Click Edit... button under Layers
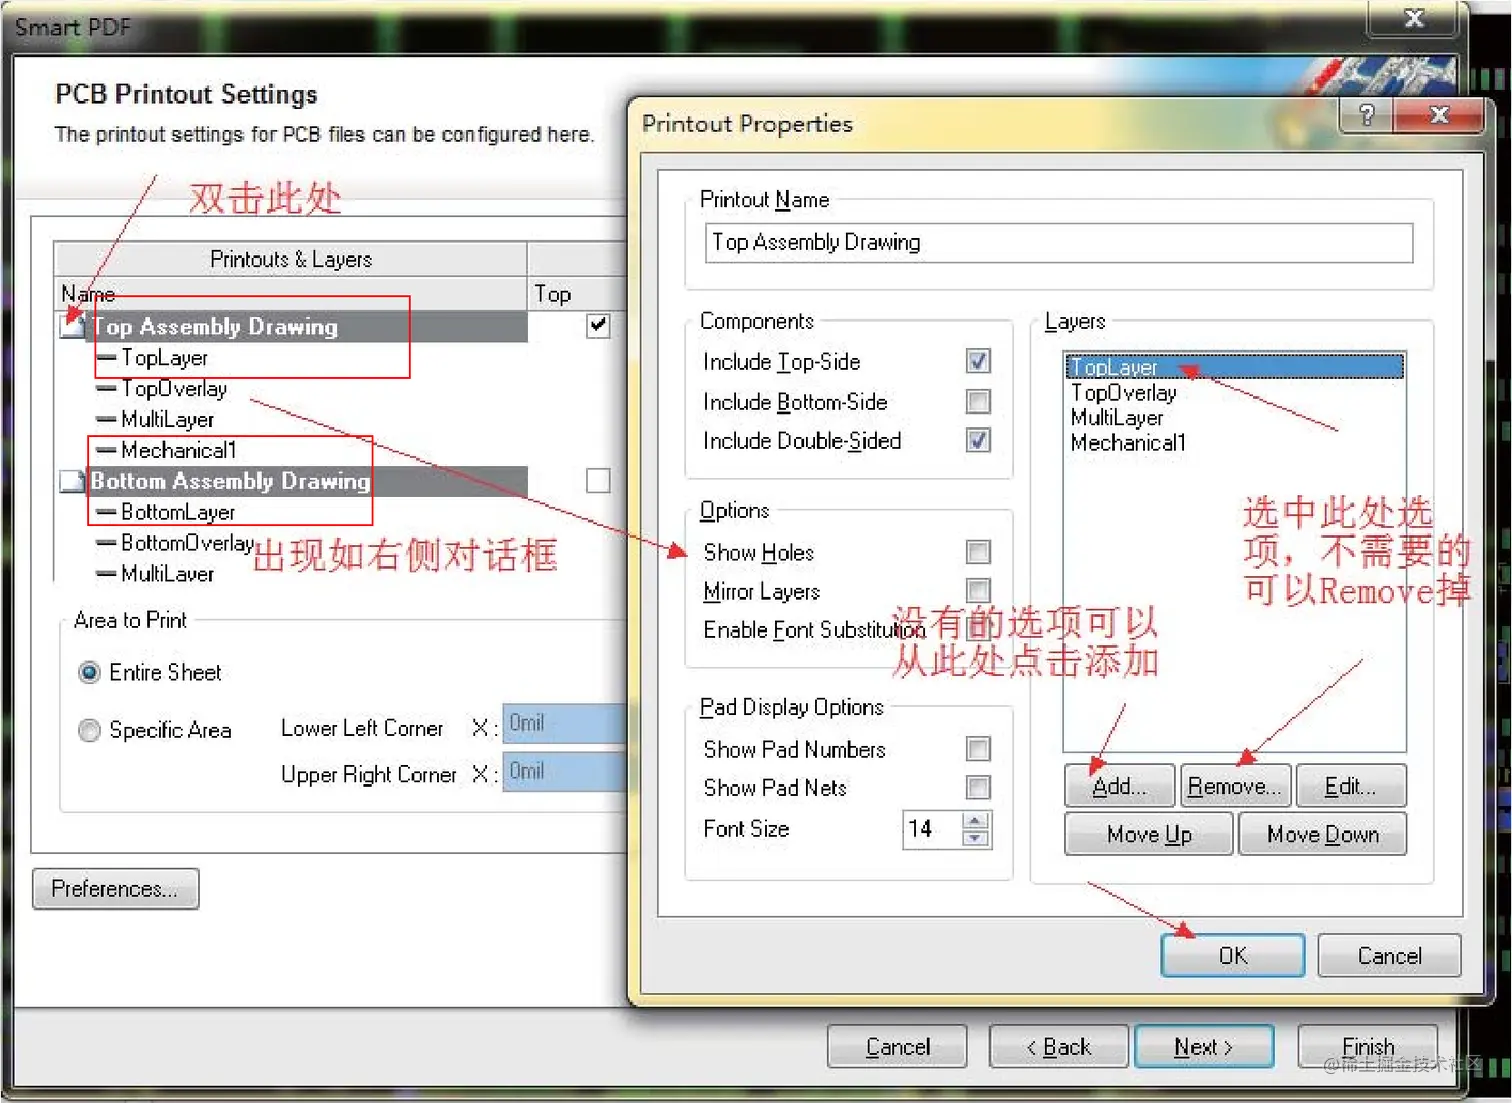Image resolution: width=1512 pixels, height=1103 pixels. (1351, 786)
